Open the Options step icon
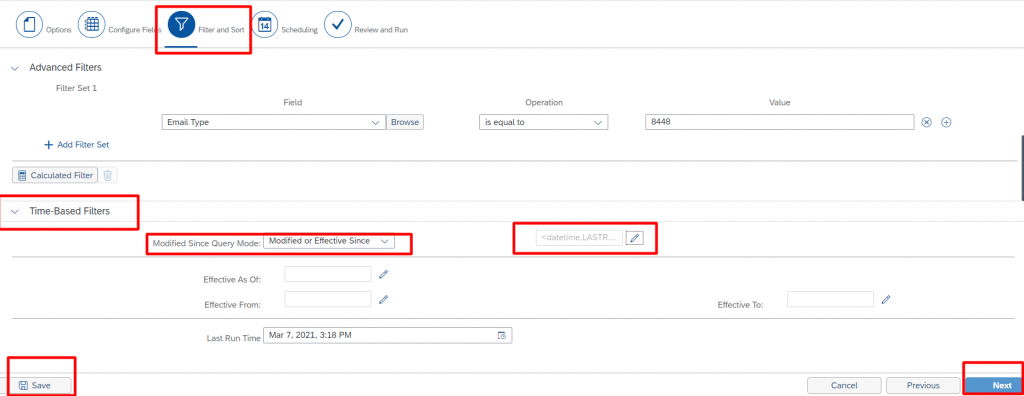The image size is (1024, 396). [29, 25]
